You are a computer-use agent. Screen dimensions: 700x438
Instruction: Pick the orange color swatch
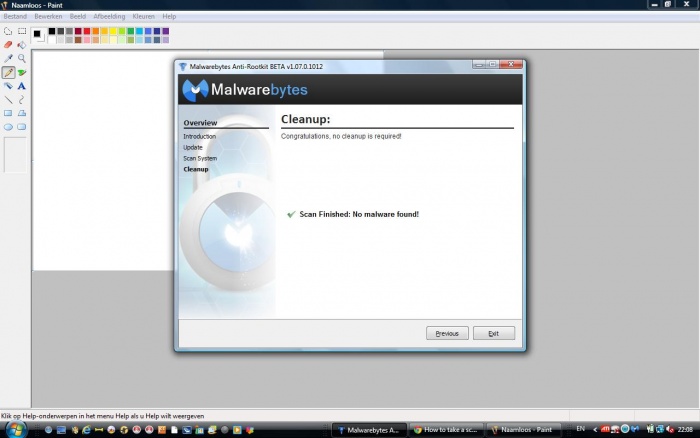click(96, 31)
